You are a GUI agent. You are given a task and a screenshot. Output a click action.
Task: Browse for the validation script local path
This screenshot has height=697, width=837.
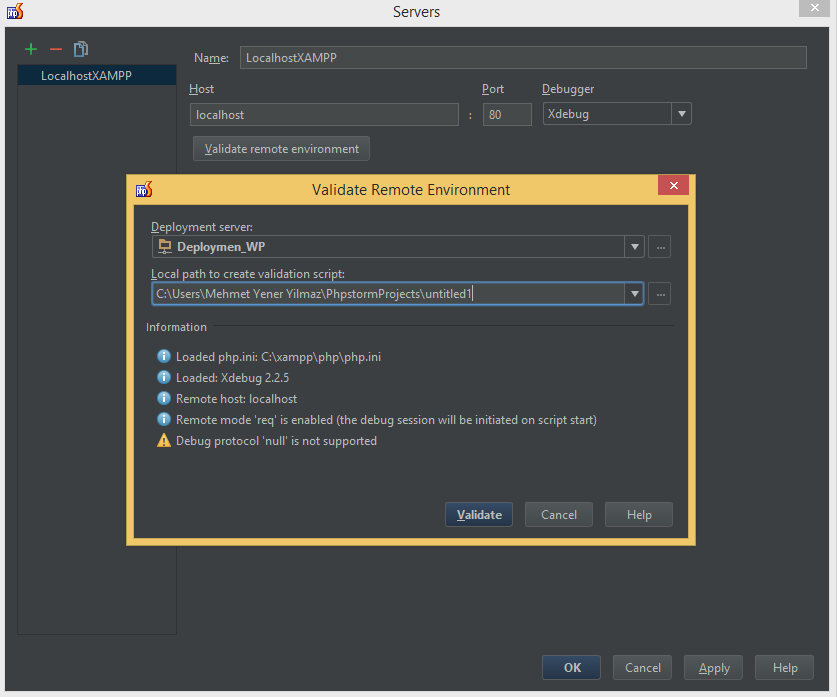pos(659,293)
